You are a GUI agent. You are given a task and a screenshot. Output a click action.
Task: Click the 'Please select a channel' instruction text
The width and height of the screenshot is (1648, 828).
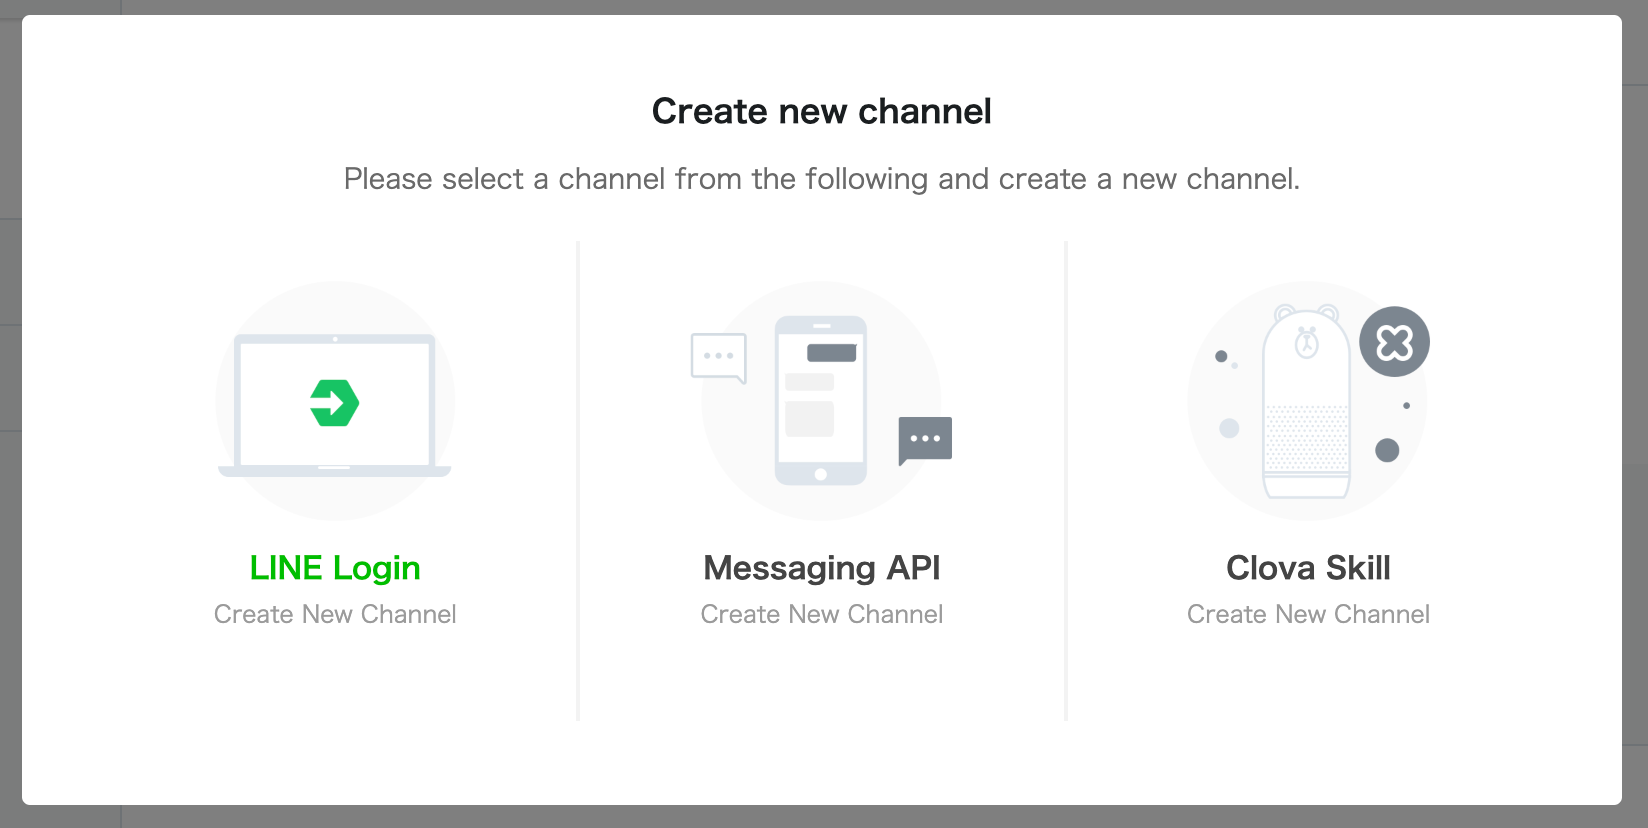point(822,179)
